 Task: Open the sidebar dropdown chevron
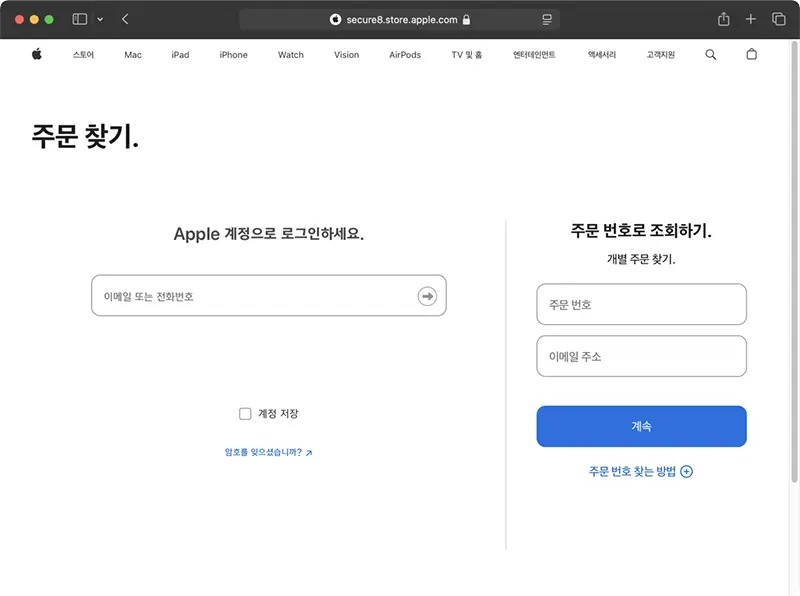100,19
